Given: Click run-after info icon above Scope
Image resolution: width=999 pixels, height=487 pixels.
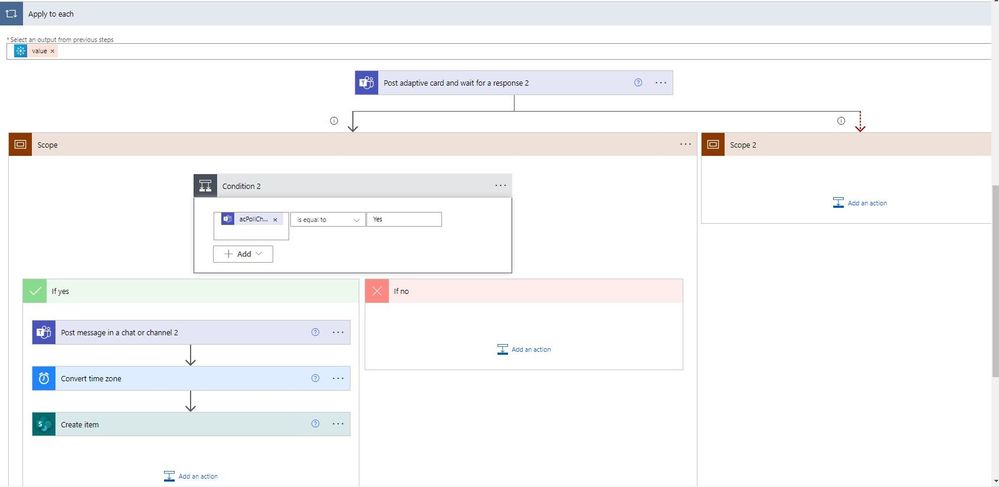Looking at the screenshot, I should point(334,121).
